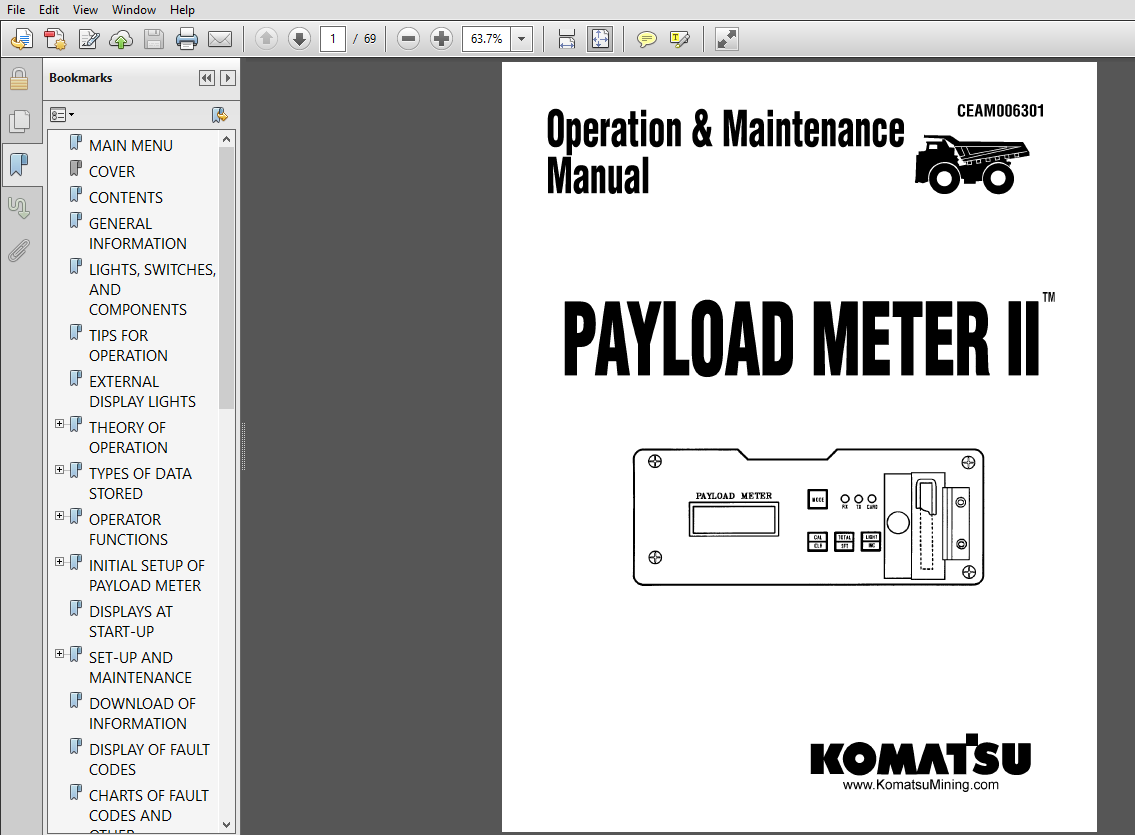
Task: Click the Open file toolbar icon
Action: coord(22,39)
